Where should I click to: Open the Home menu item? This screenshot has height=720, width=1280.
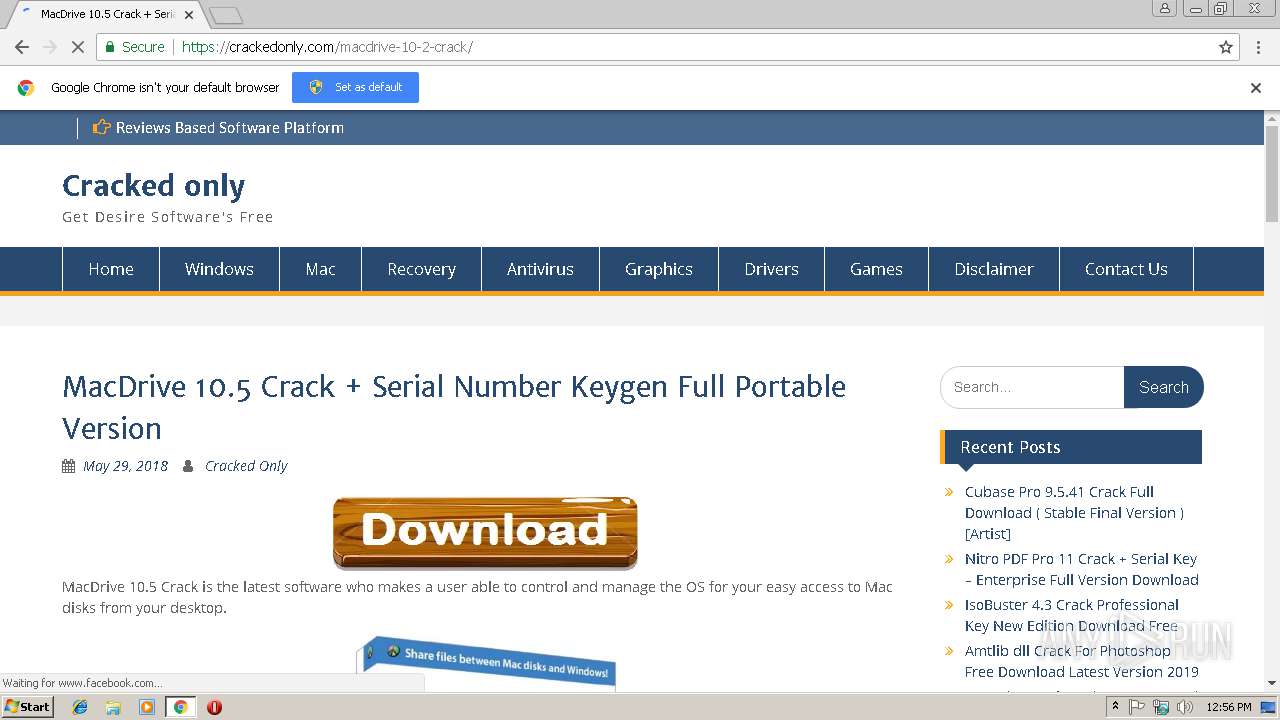click(x=111, y=269)
